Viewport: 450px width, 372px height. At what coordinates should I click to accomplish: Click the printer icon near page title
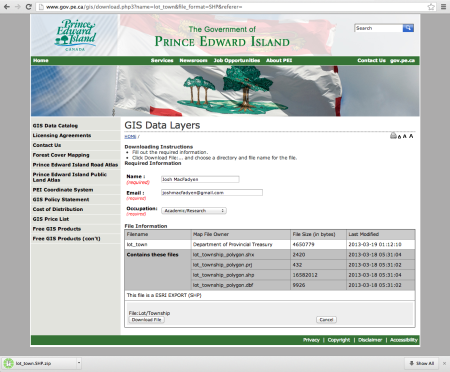point(393,136)
